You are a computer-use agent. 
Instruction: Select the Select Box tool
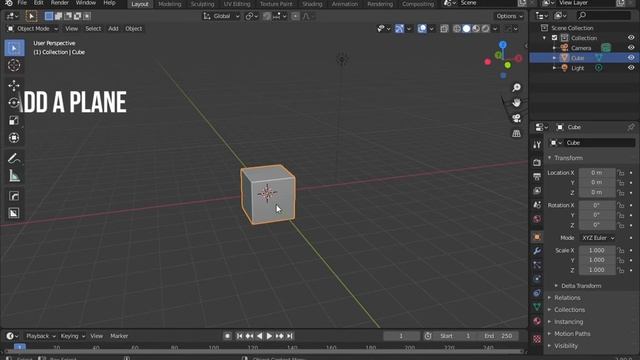14,48
